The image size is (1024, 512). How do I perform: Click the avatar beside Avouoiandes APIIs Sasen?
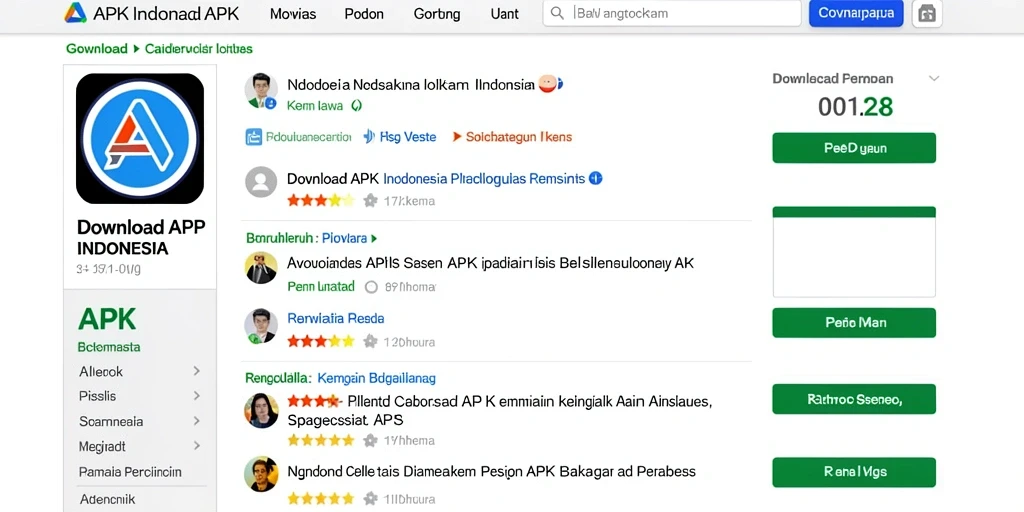pyautogui.click(x=261, y=268)
